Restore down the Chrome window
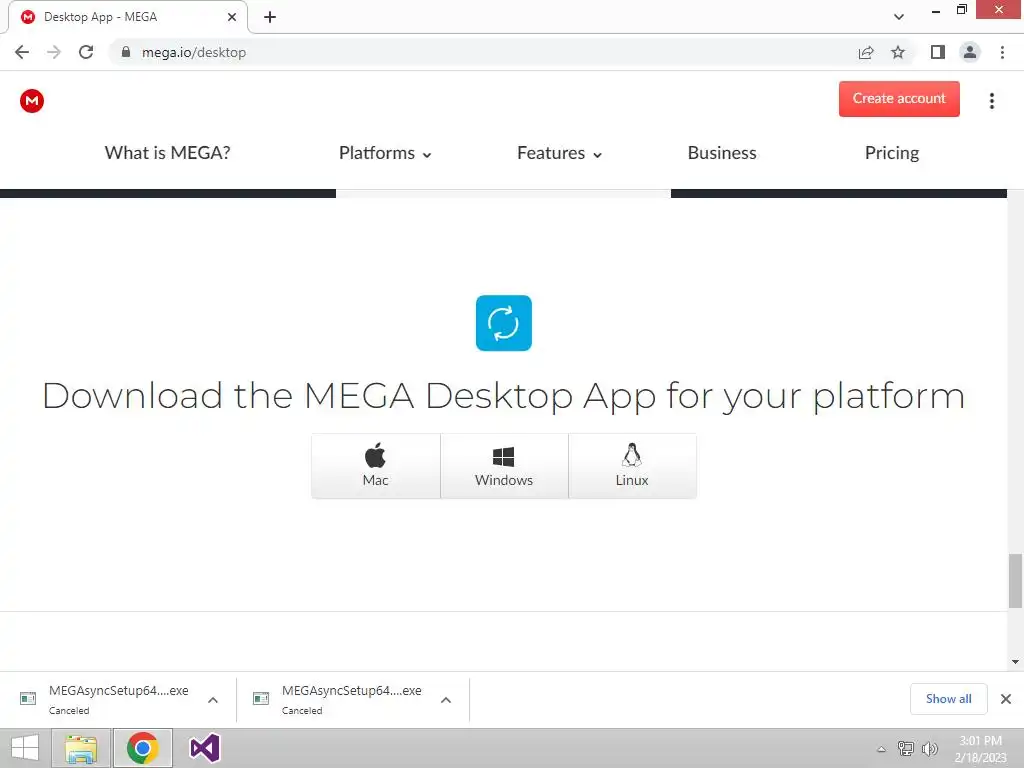This screenshot has width=1024, height=768. pos(961,10)
